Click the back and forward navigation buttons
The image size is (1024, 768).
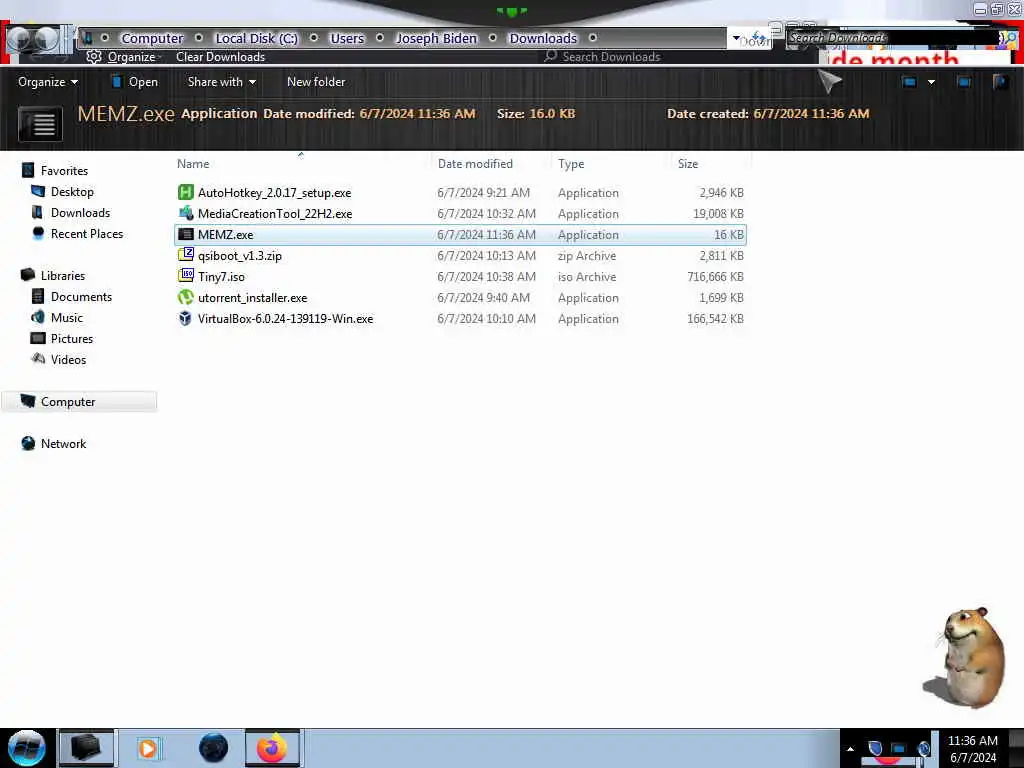[x=33, y=39]
